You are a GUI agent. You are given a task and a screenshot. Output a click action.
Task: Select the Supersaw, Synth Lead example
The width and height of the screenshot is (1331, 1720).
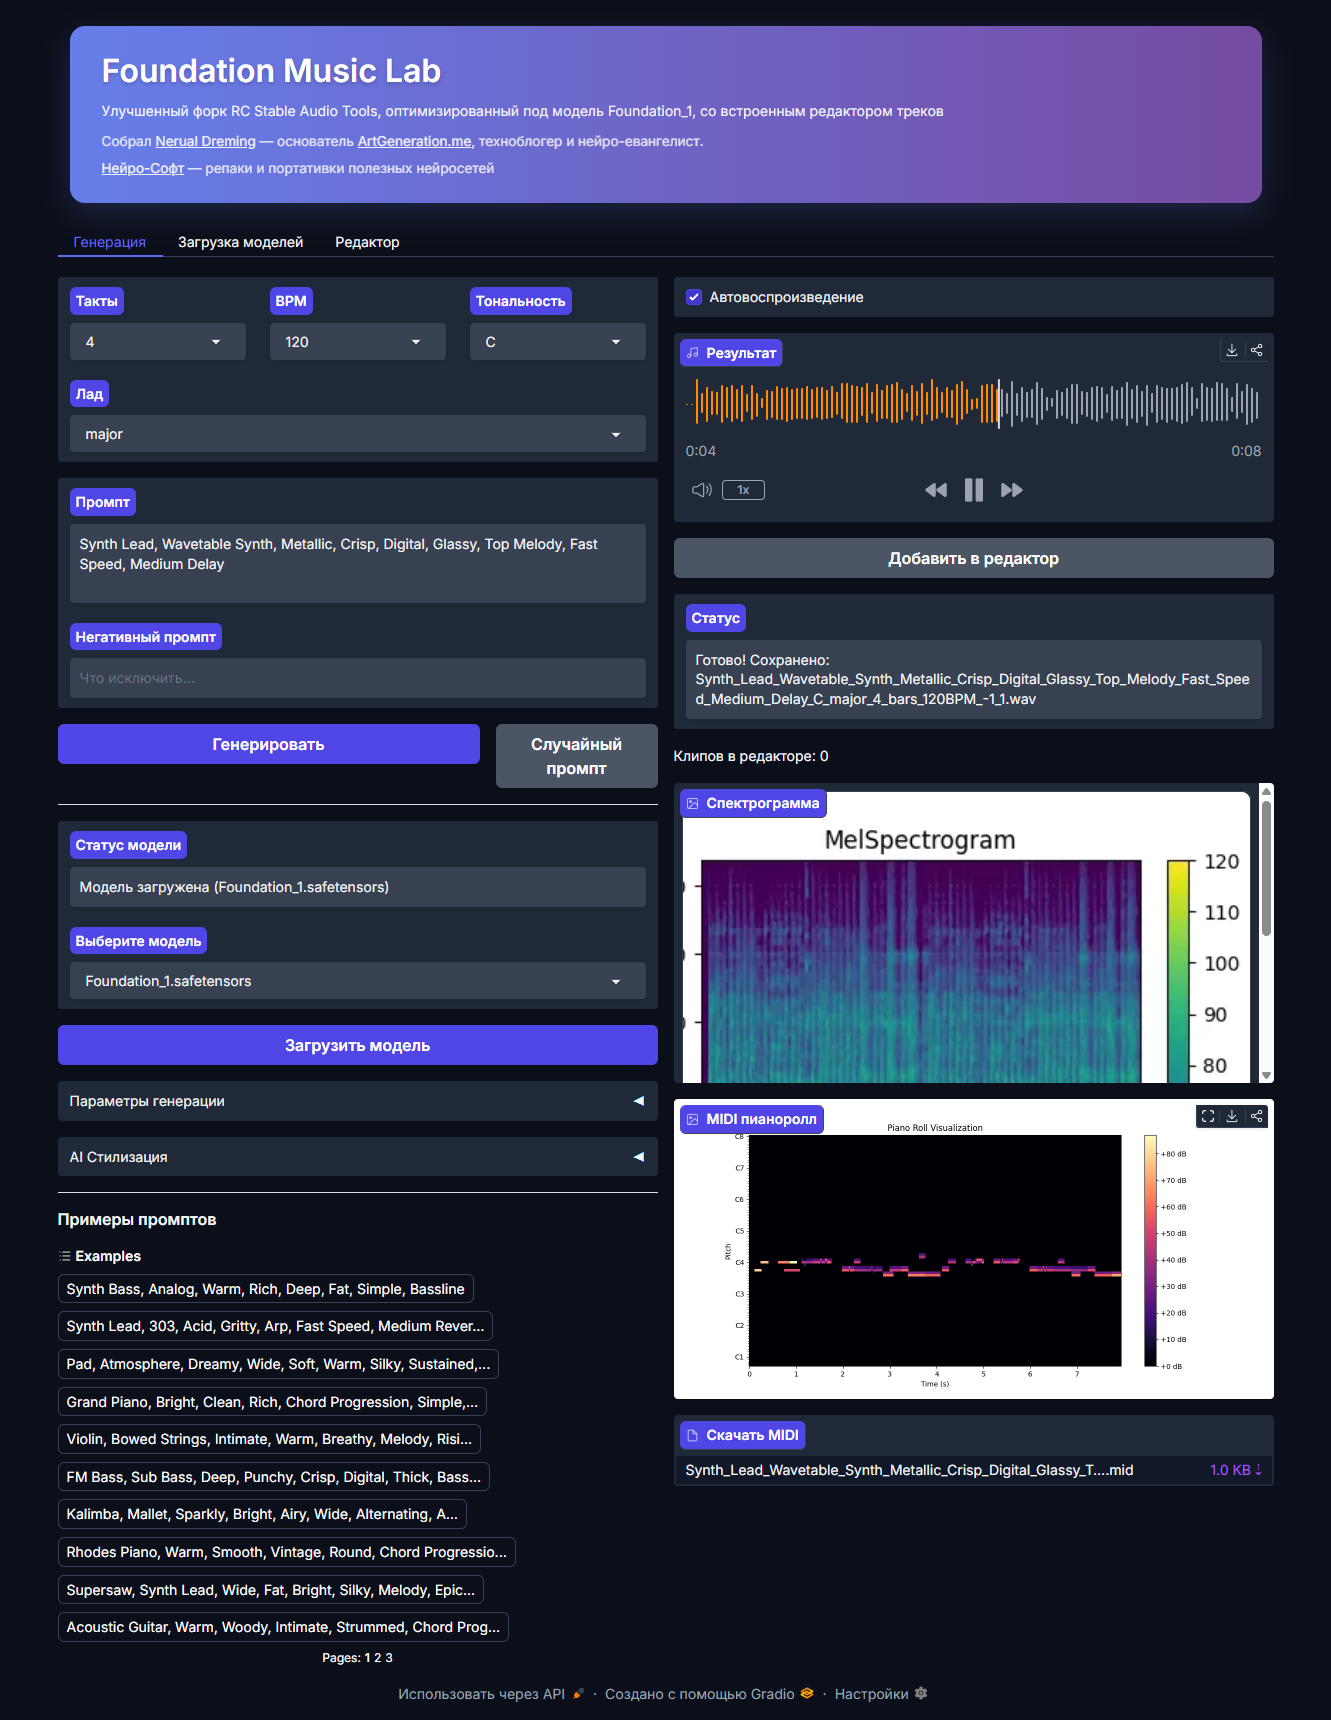pyautogui.click(x=271, y=1590)
